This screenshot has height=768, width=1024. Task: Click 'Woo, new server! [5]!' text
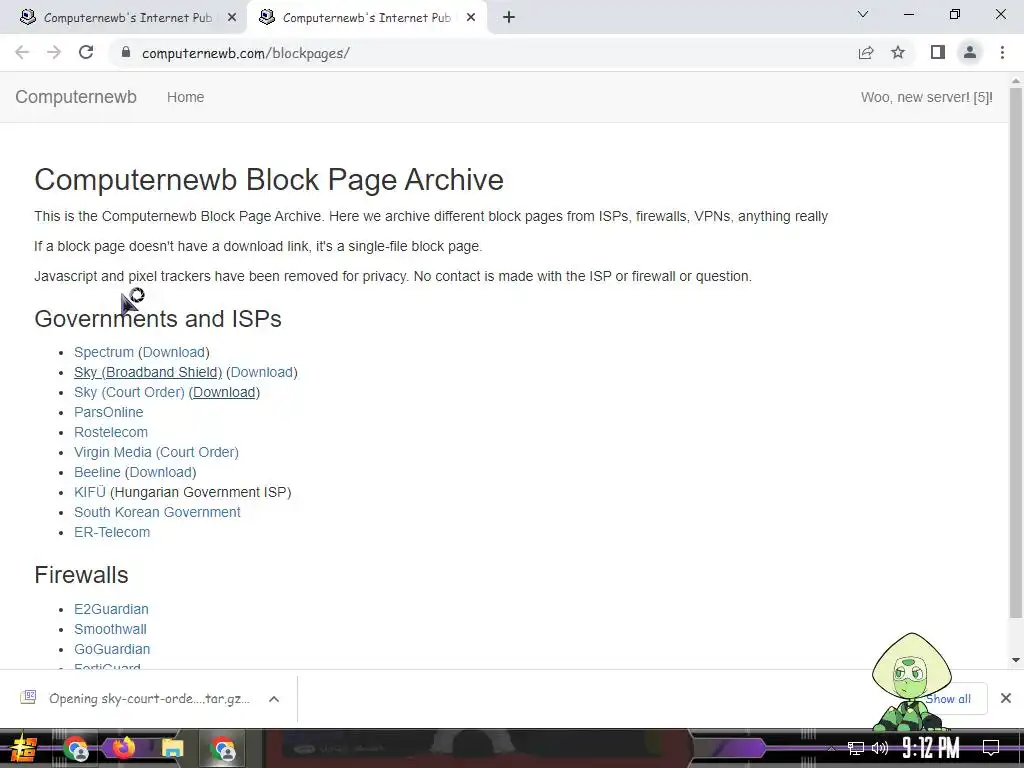point(927,97)
